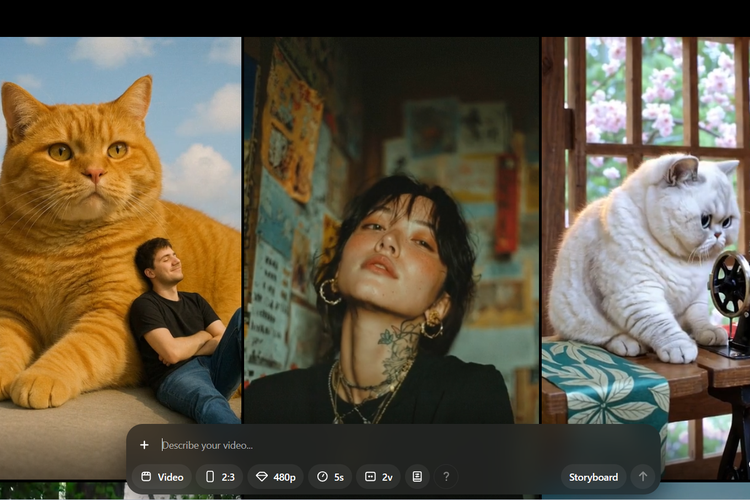Click the film clapper icon in Video button
750x500 pixels.
(146, 477)
